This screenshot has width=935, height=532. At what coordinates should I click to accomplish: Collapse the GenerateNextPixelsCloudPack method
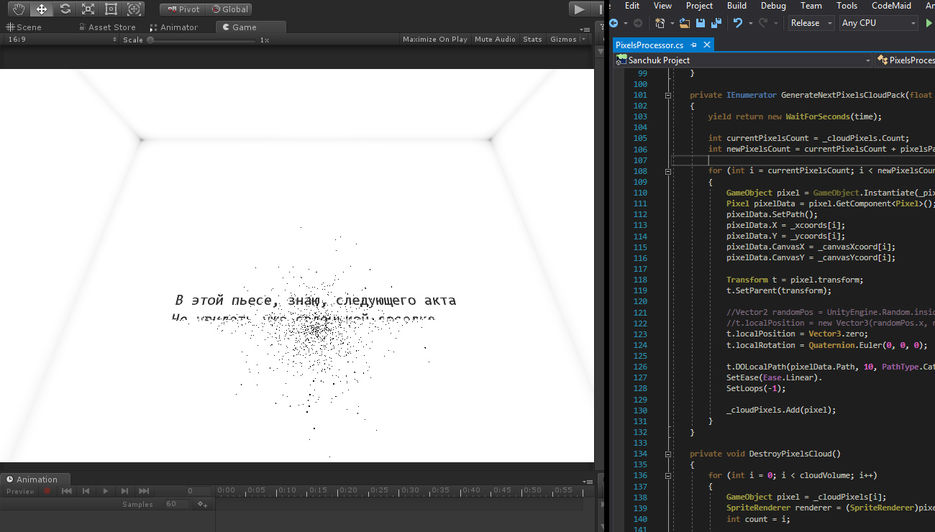[x=667, y=96]
